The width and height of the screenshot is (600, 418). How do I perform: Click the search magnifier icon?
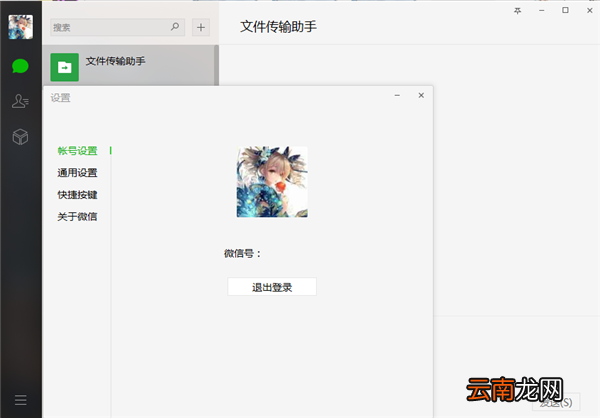pos(175,27)
